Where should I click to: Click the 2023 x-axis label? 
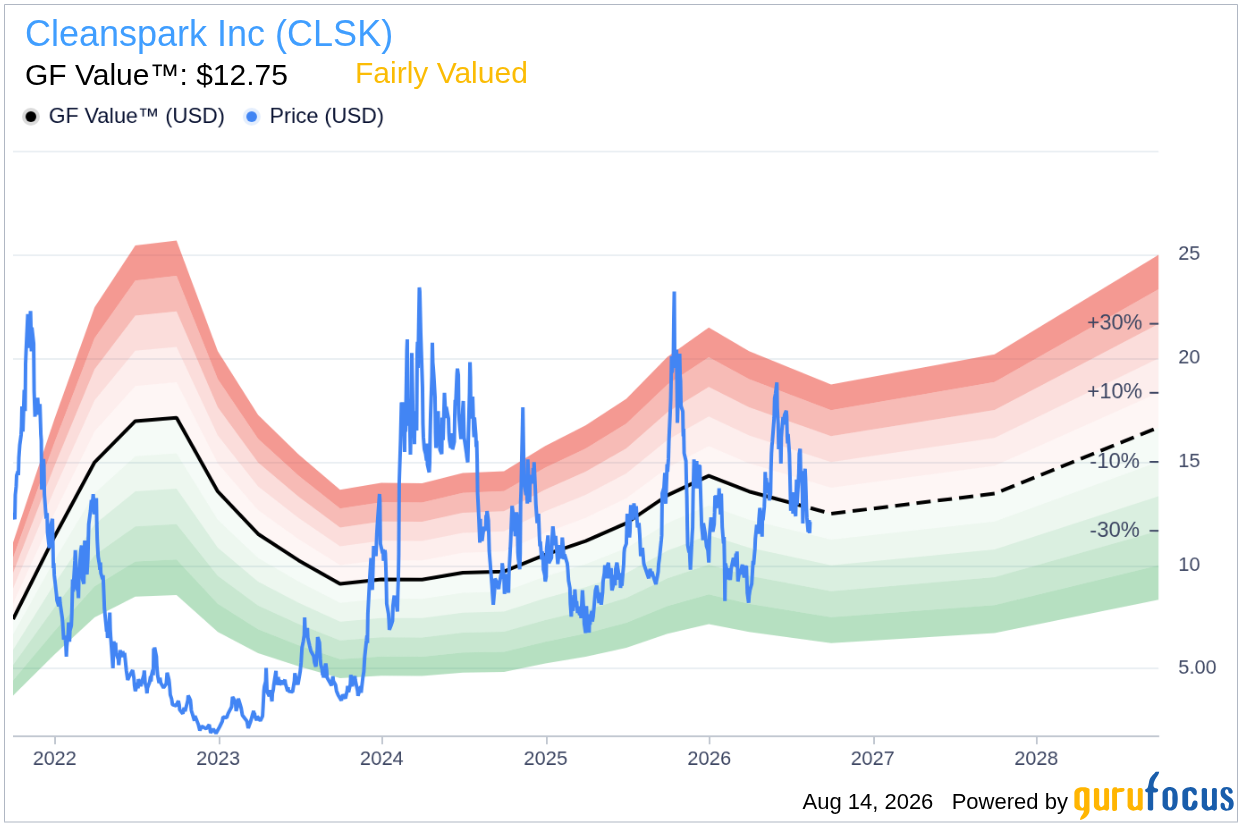click(218, 758)
